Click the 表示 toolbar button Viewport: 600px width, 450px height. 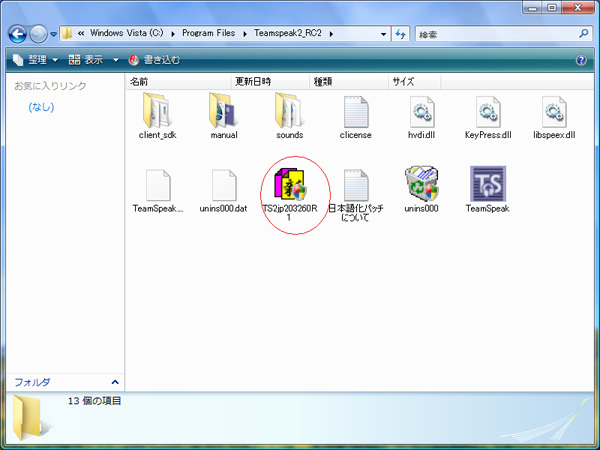point(86,60)
